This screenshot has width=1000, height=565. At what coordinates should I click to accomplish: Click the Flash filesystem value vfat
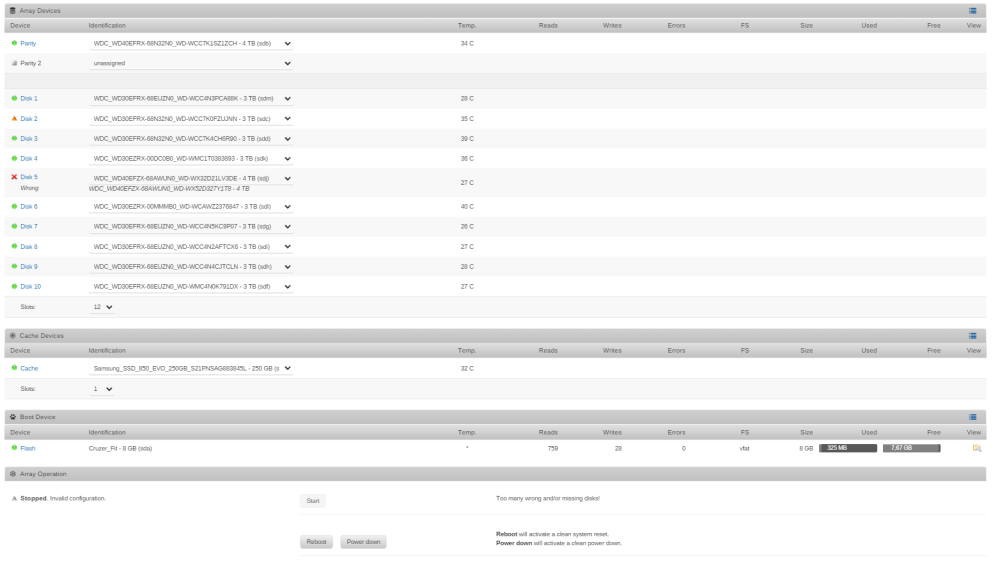pyautogui.click(x=744, y=448)
